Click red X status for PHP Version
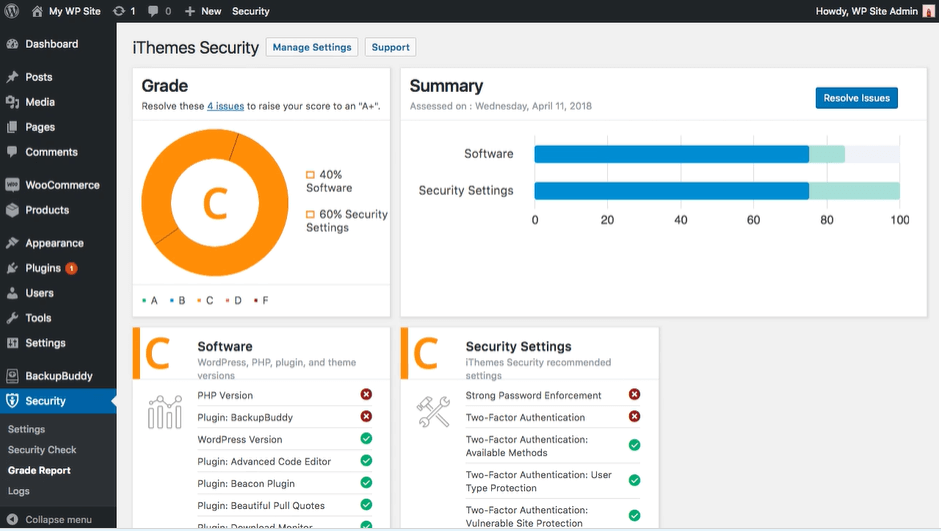This screenshot has height=531, width=941. [x=366, y=394]
